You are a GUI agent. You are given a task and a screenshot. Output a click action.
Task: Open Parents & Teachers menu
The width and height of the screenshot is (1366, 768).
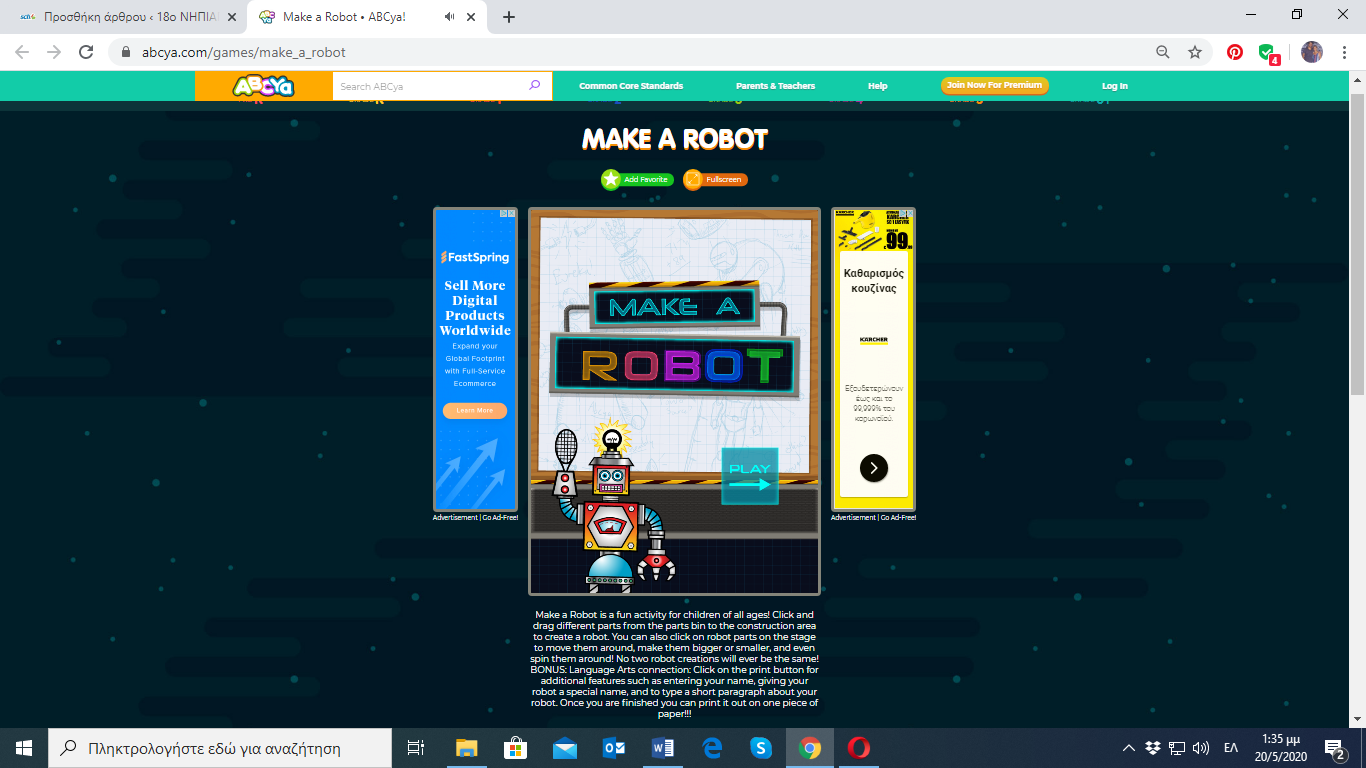775,86
